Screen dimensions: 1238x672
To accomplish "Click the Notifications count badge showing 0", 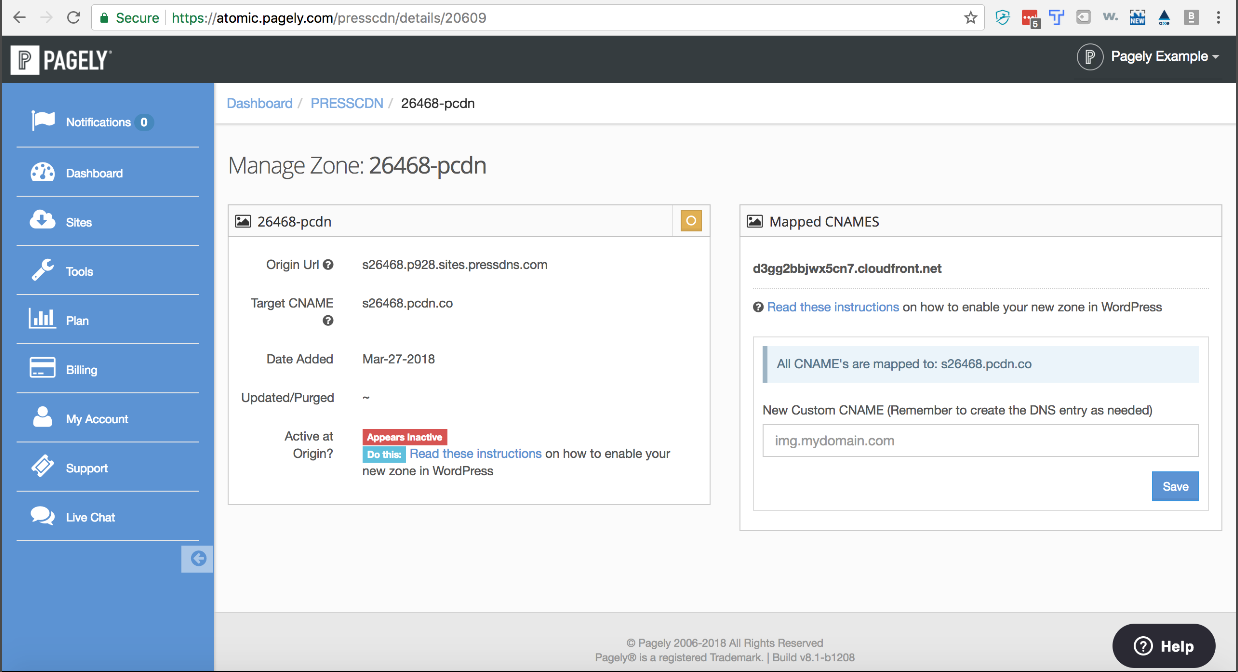I will click(144, 122).
